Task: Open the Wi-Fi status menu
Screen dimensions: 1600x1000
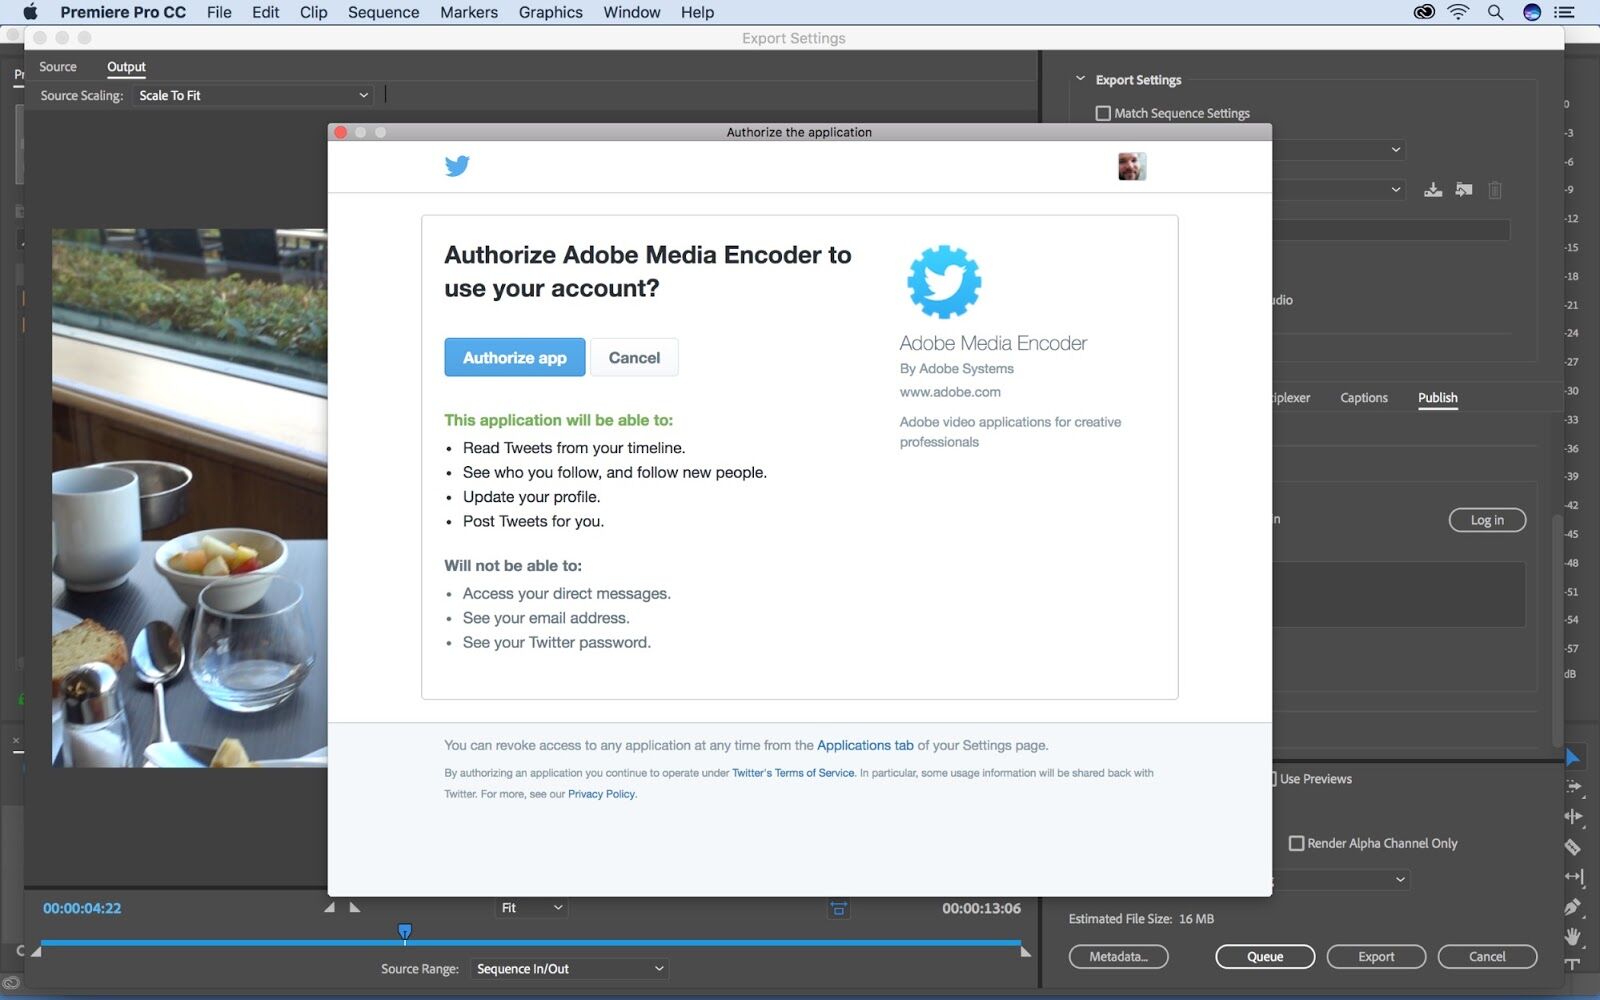Action: pyautogui.click(x=1459, y=12)
